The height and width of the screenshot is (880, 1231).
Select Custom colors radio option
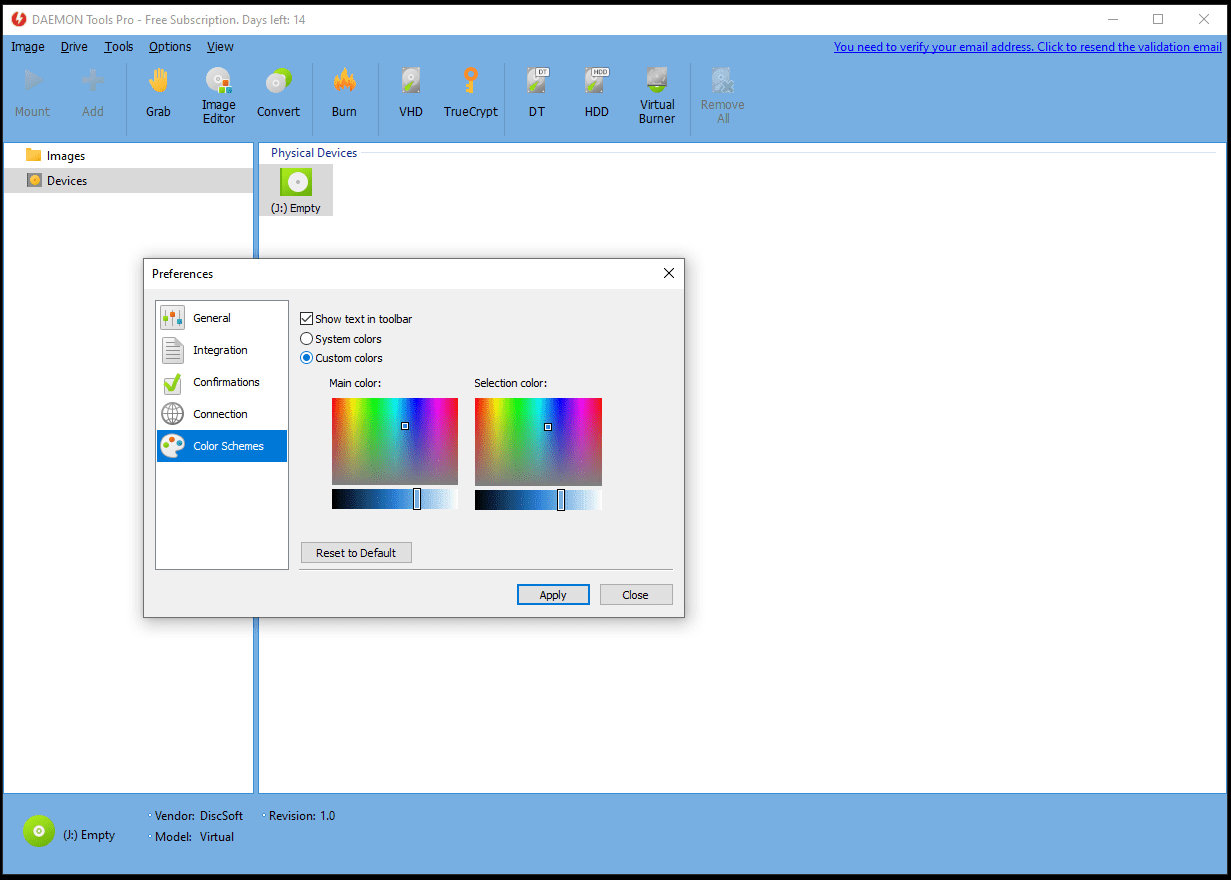click(307, 358)
